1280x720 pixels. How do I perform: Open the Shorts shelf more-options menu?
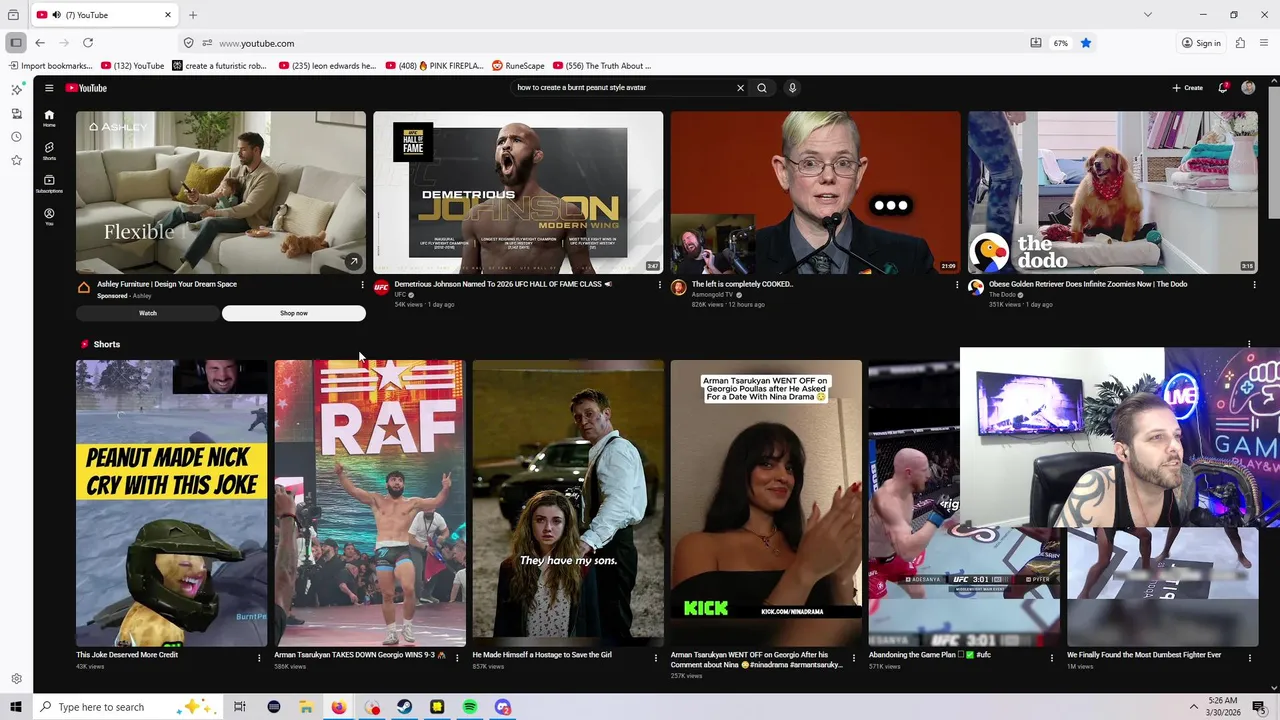(1249, 344)
